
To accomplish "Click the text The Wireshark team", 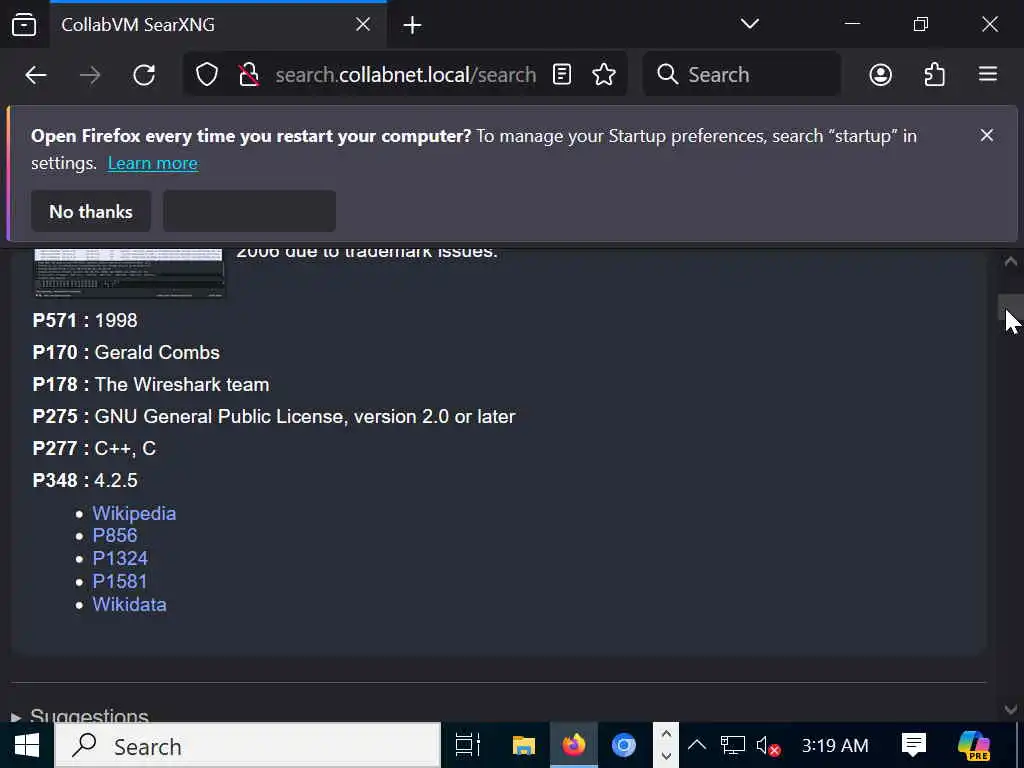I will [182, 384].
